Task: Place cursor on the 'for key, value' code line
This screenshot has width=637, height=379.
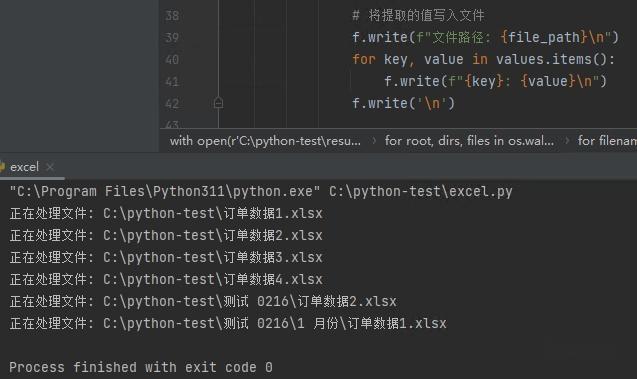Action: [x=483, y=59]
